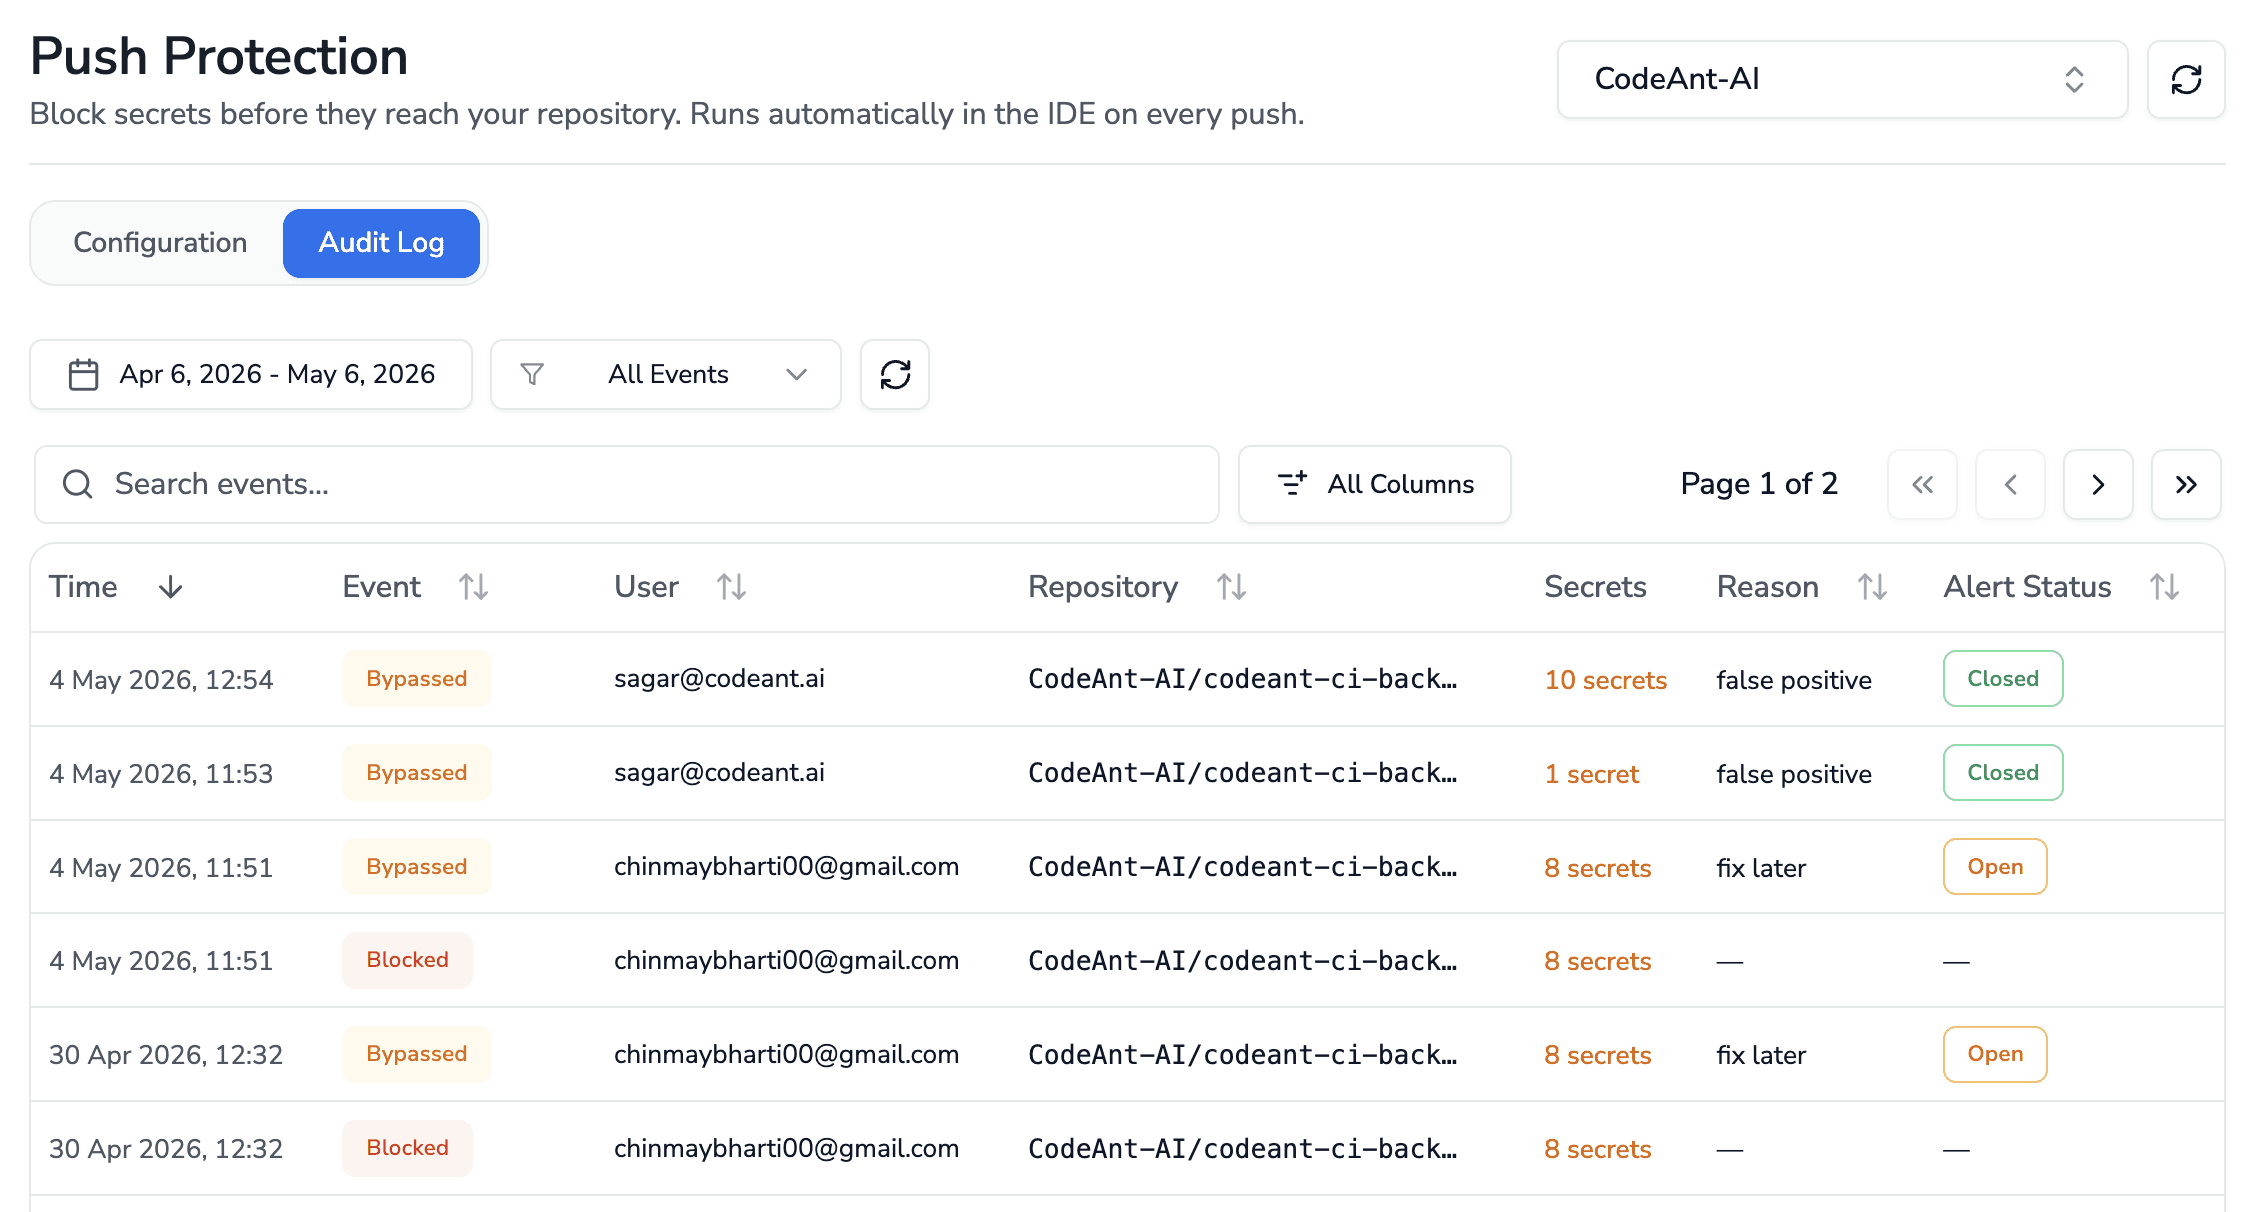The image size is (2248, 1212).
Task: Click the calendar icon in the date range
Action: [83, 374]
